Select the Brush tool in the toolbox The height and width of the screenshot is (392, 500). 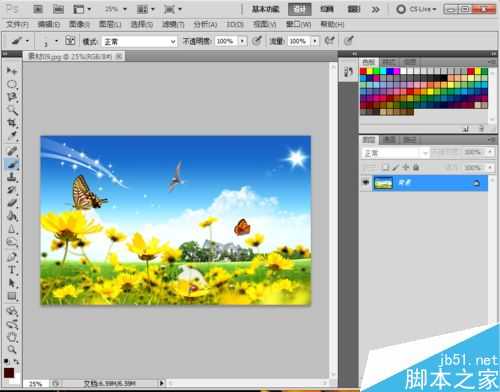pos(12,164)
